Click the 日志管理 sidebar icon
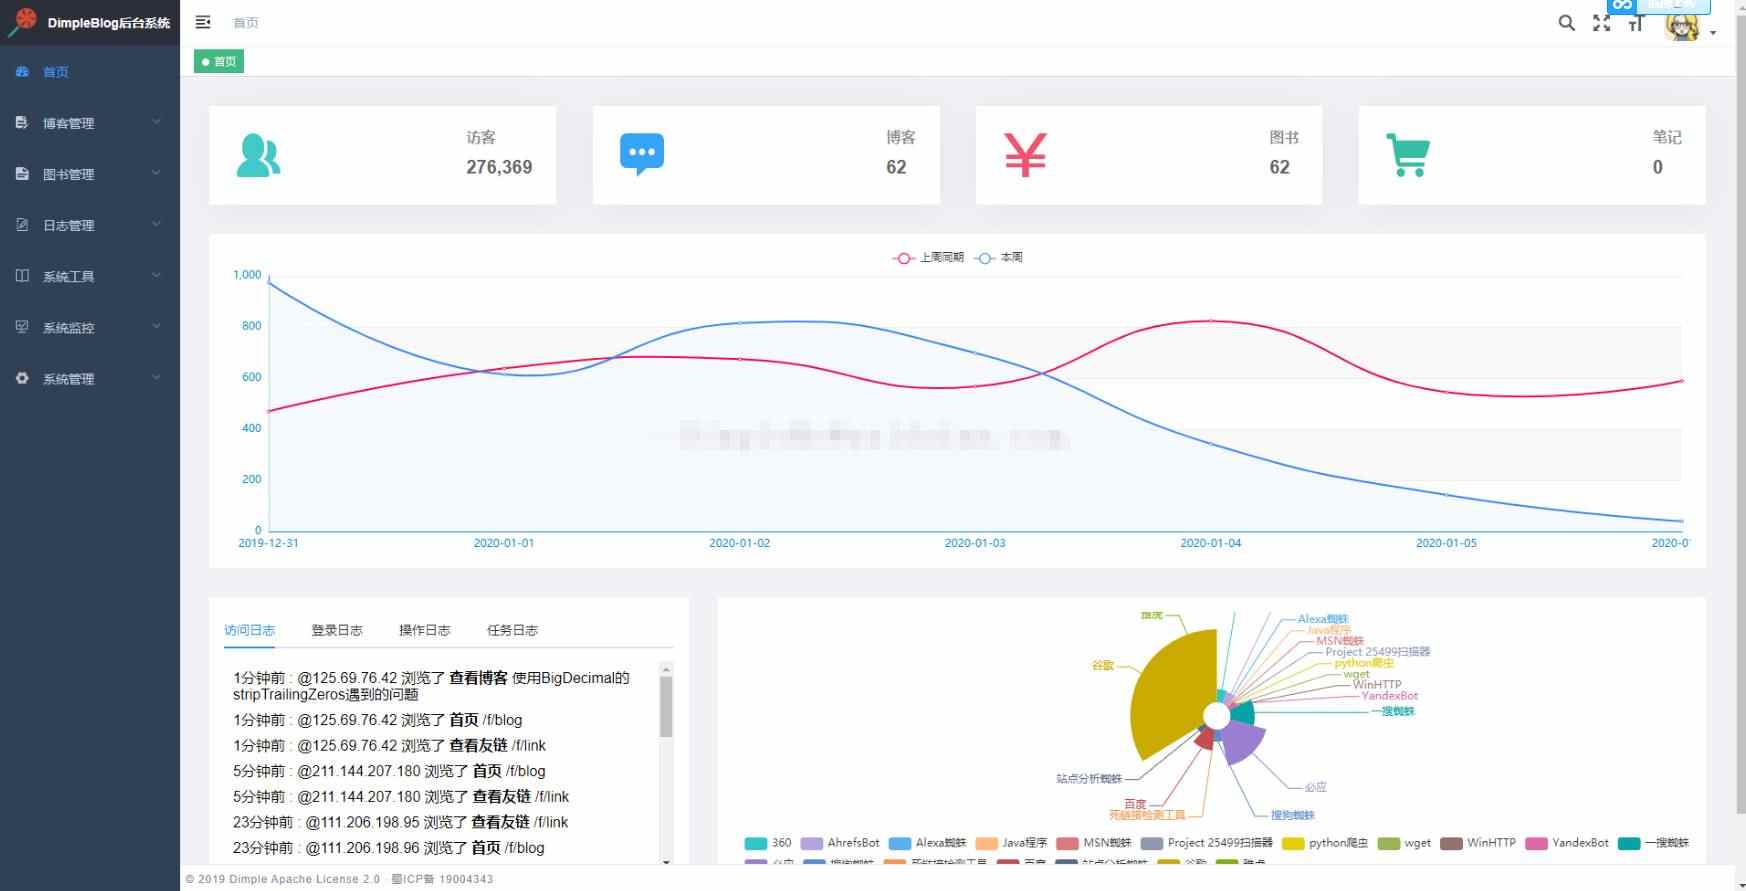The width and height of the screenshot is (1746, 891). tap(22, 224)
